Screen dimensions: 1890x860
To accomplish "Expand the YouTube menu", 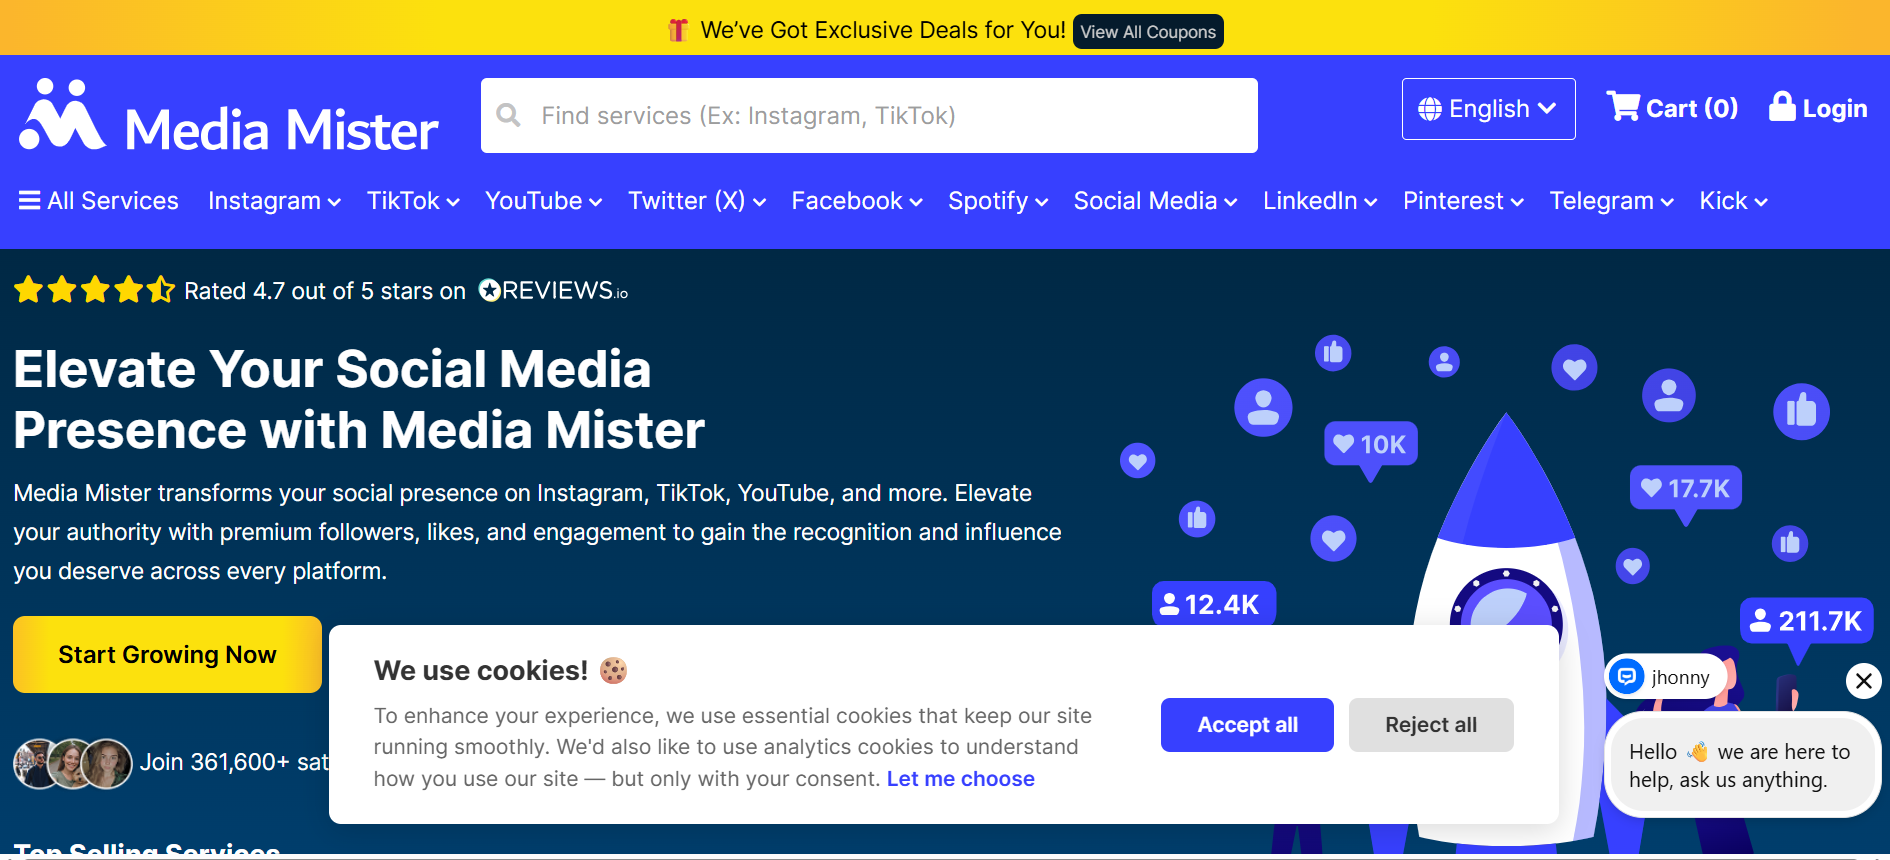I will click(543, 201).
